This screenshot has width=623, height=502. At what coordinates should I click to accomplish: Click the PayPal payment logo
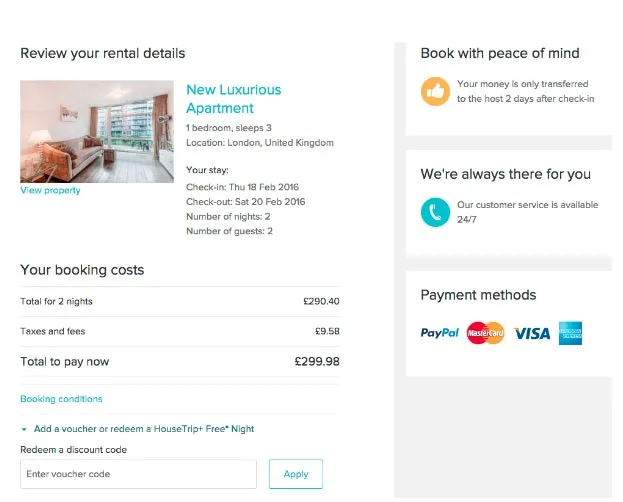click(439, 333)
